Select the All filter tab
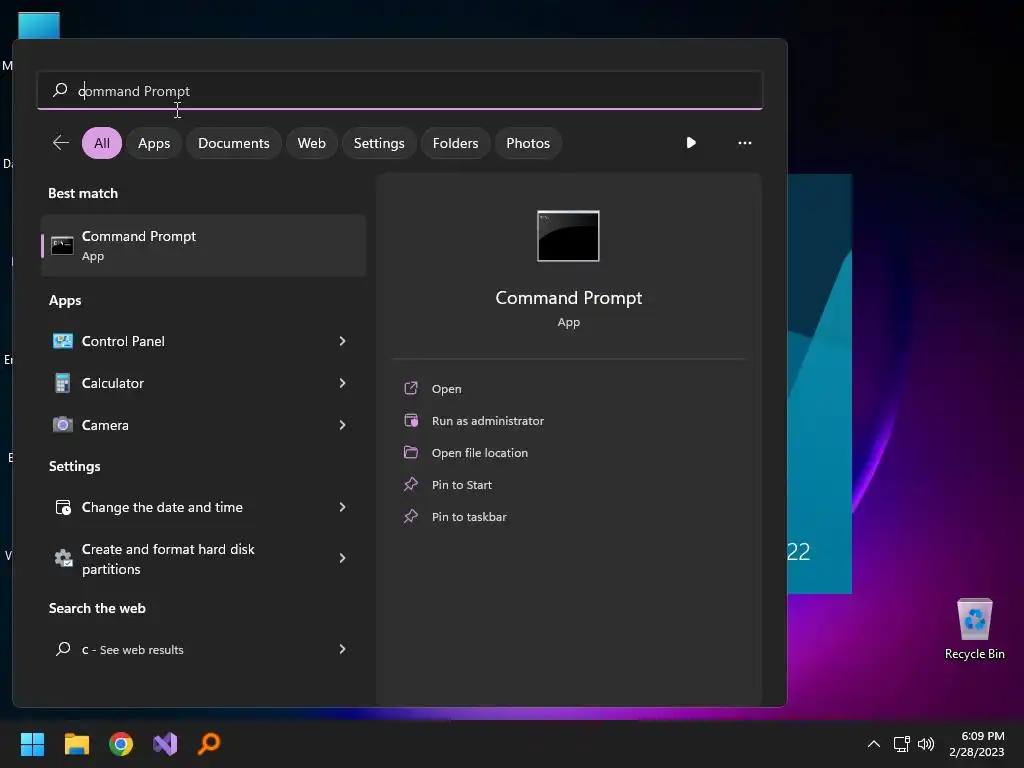The width and height of the screenshot is (1024, 768). (102, 143)
